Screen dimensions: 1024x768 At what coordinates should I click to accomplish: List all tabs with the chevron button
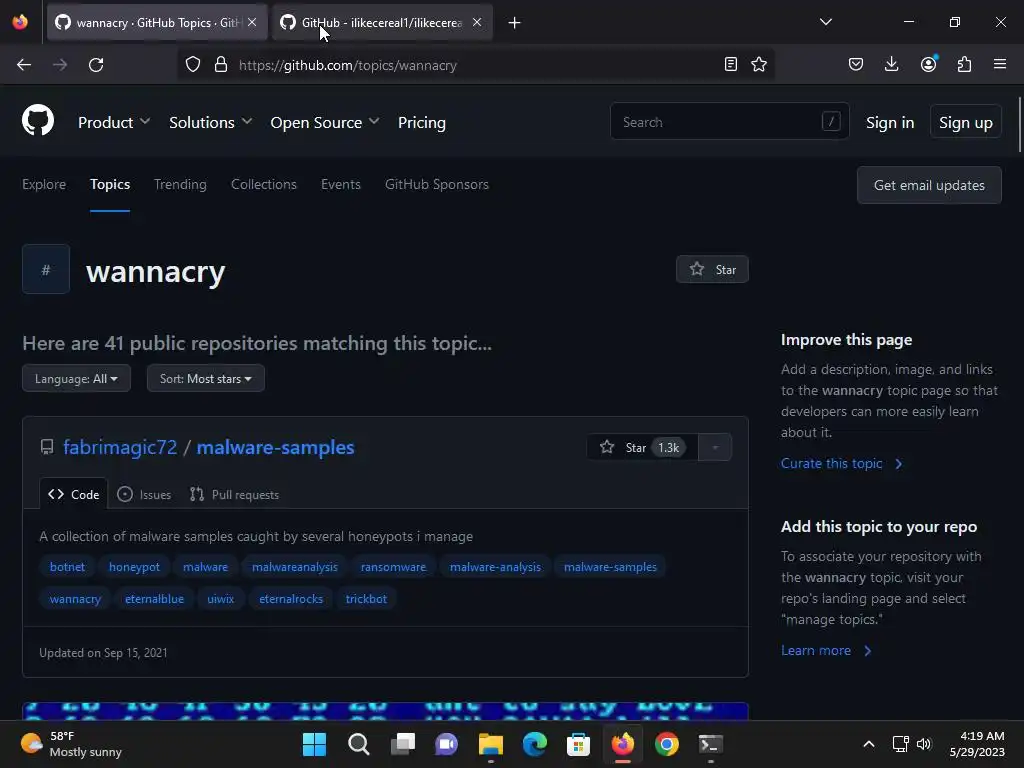826,22
